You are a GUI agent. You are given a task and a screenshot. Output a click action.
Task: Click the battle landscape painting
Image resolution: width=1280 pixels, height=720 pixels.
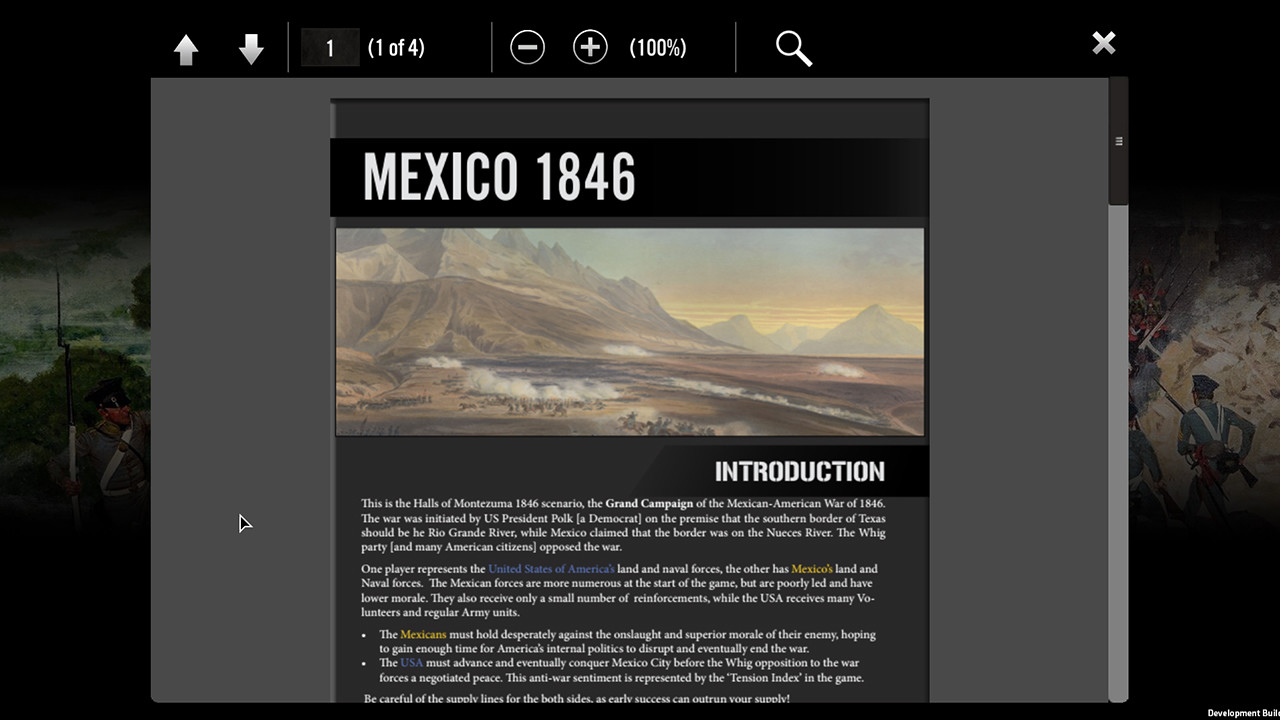click(630, 331)
